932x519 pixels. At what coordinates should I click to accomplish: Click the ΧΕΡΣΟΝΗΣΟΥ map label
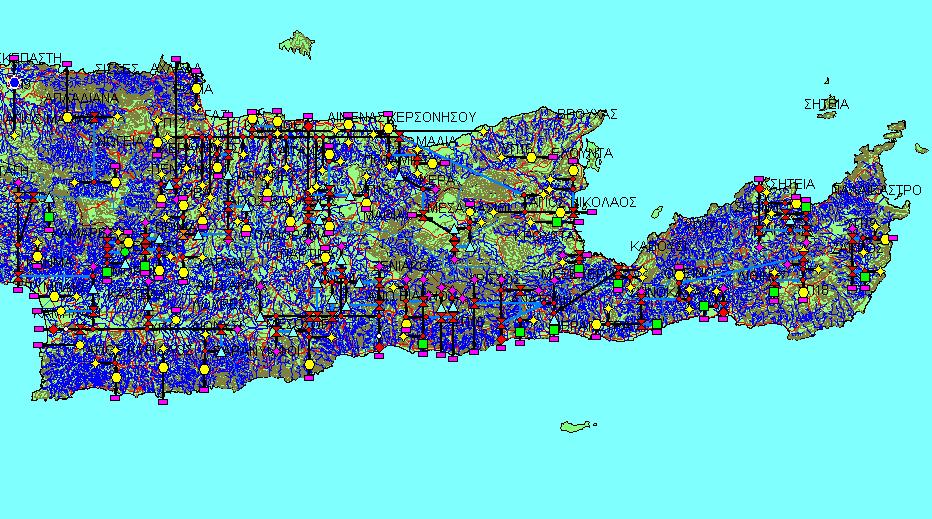(435, 117)
